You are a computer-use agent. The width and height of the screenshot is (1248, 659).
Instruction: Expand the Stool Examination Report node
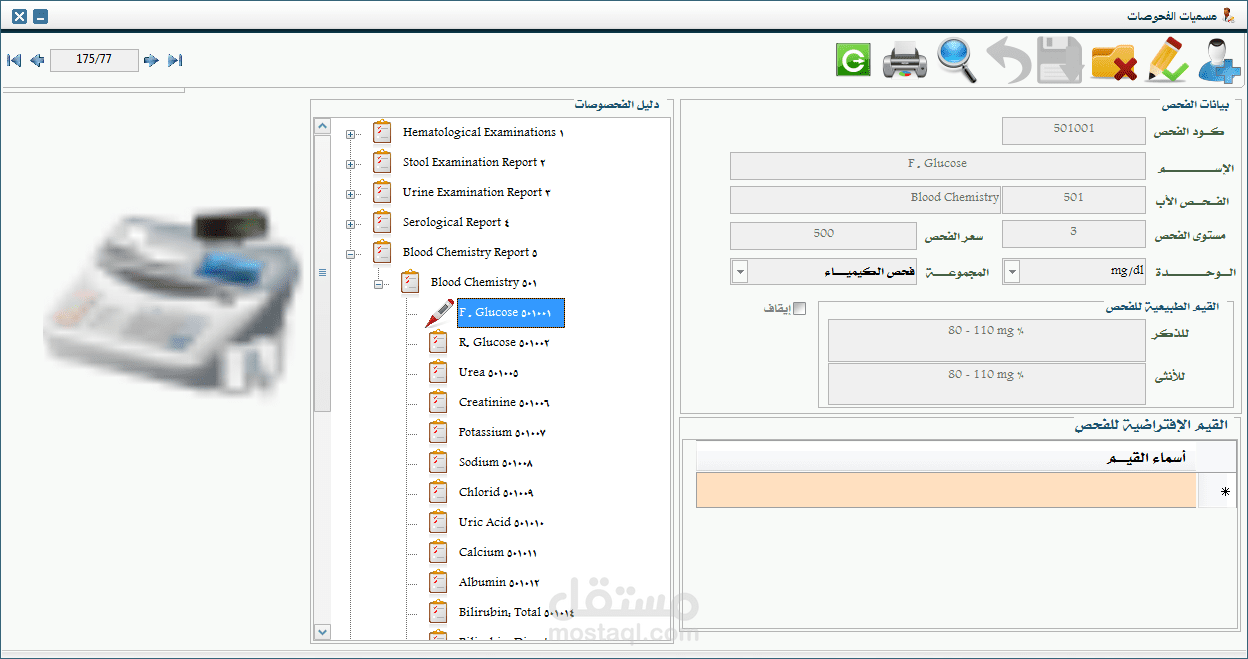(x=350, y=165)
